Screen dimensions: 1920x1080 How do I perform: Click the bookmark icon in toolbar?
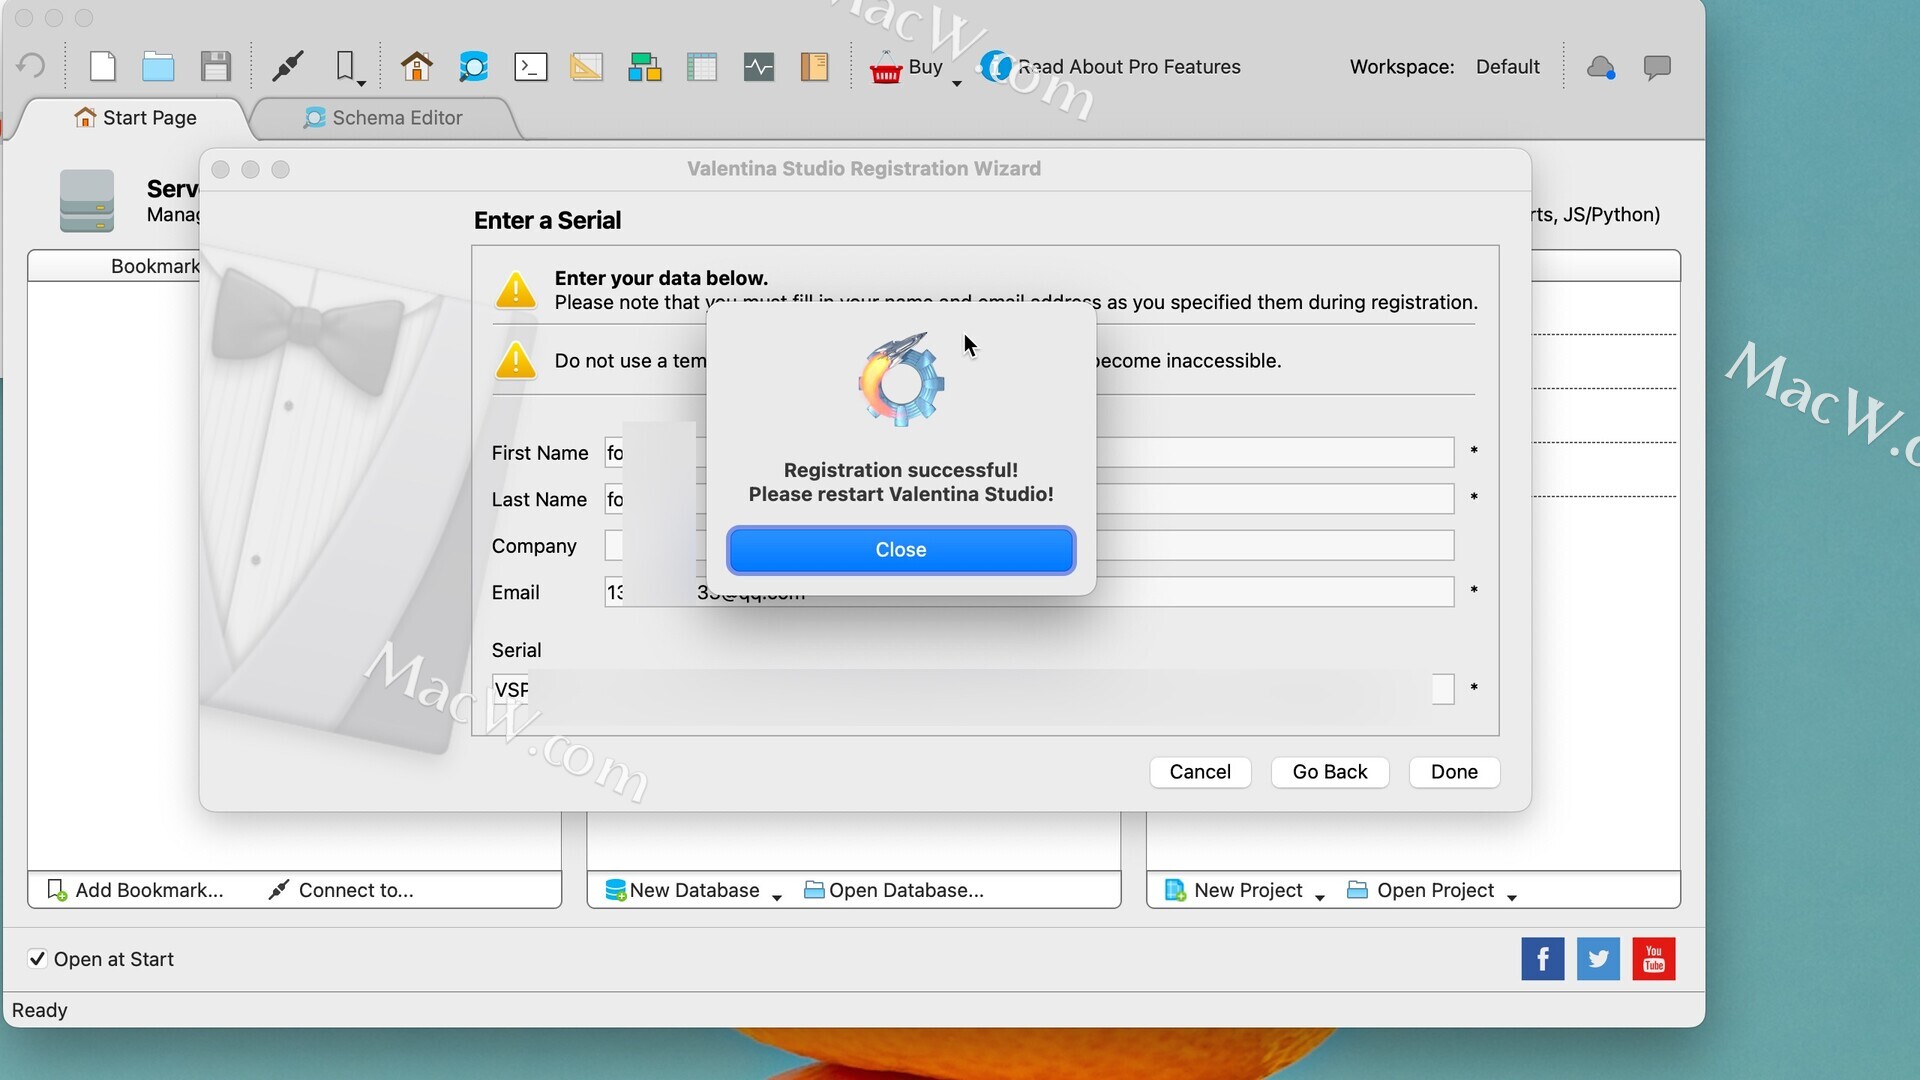345,66
